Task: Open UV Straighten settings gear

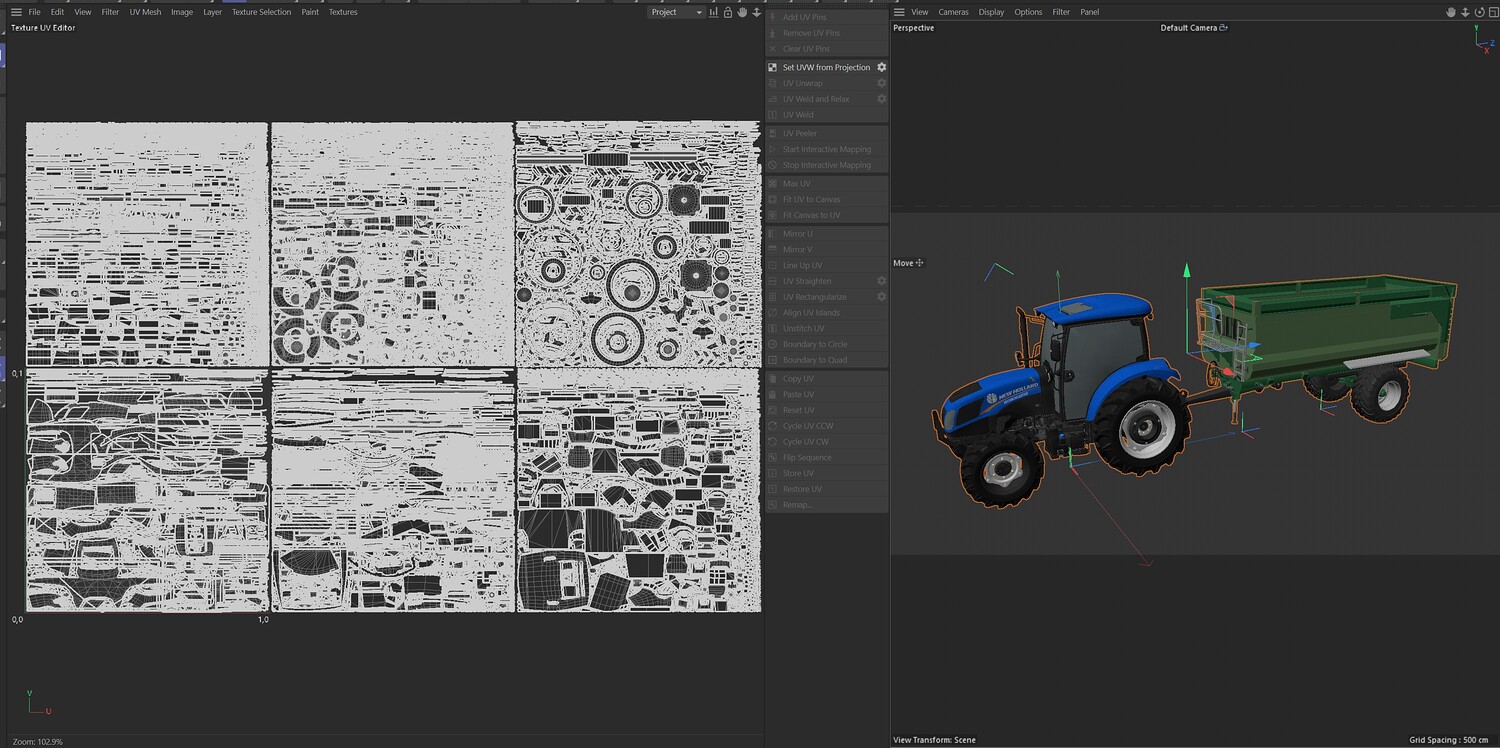Action: click(881, 281)
